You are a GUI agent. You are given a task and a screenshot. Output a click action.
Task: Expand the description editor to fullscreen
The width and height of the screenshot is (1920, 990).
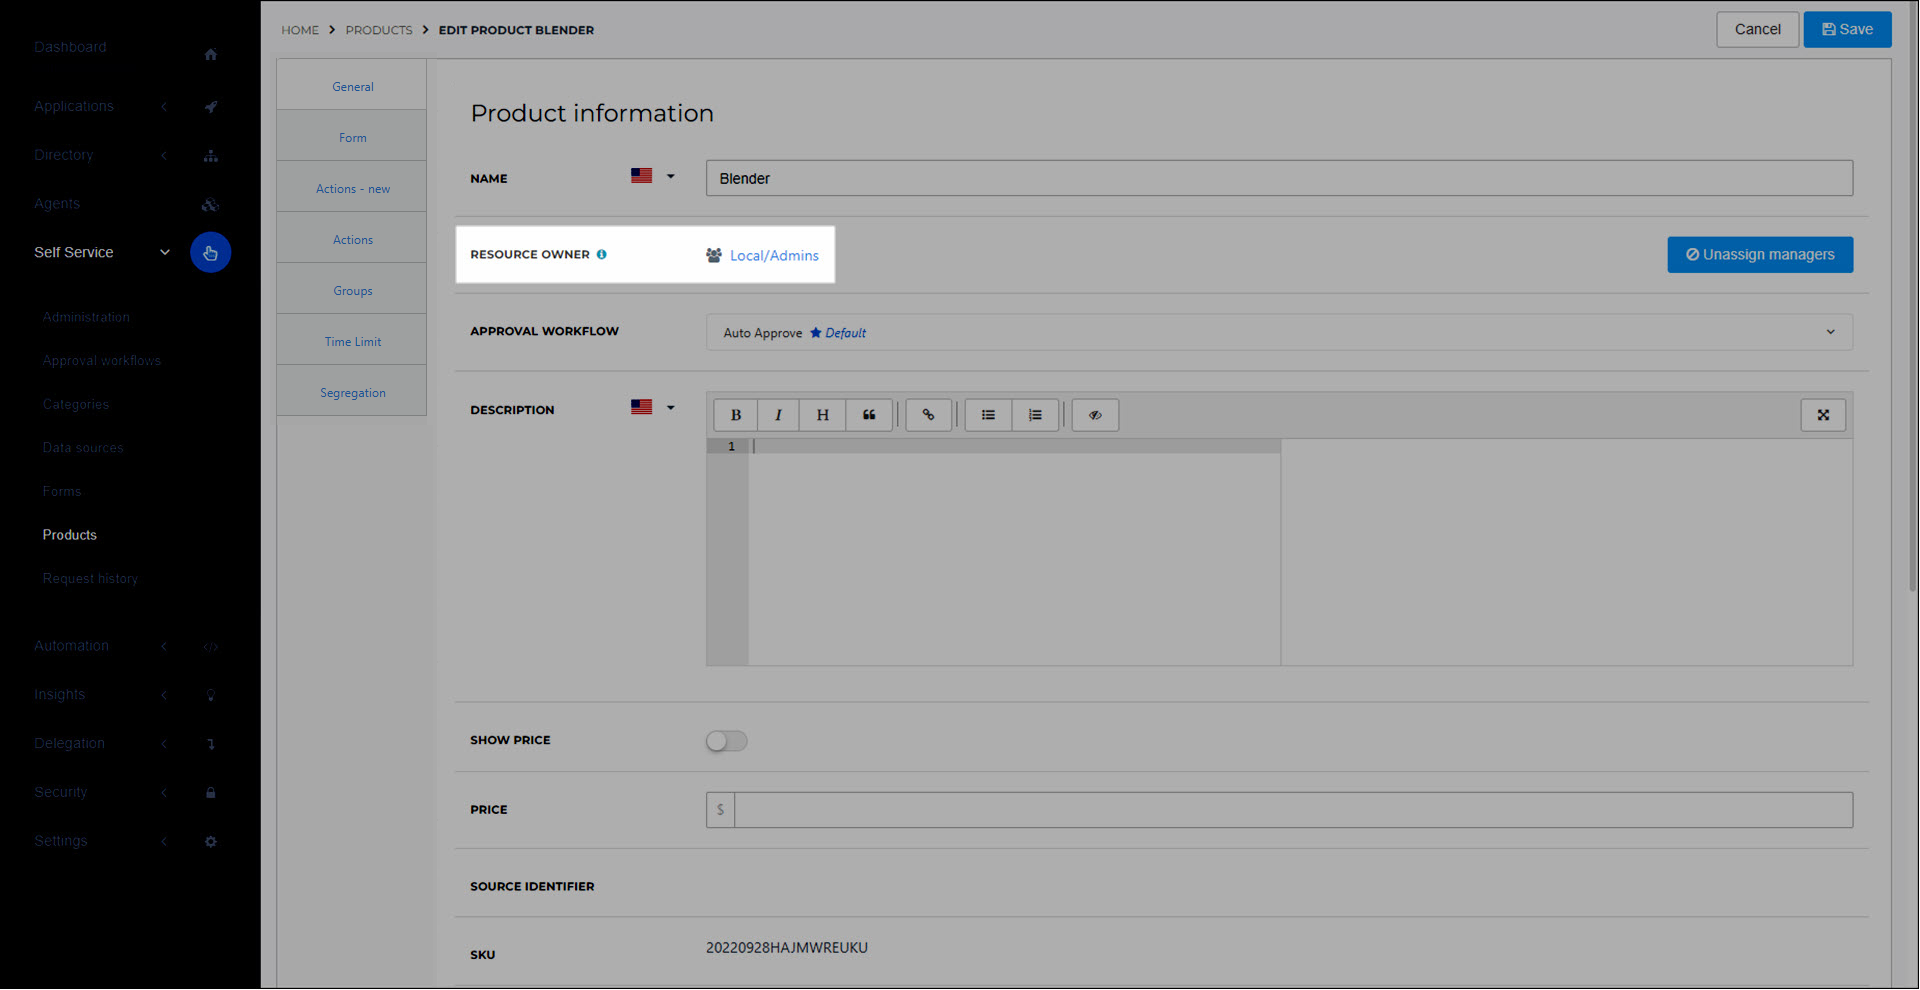[x=1823, y=414]
